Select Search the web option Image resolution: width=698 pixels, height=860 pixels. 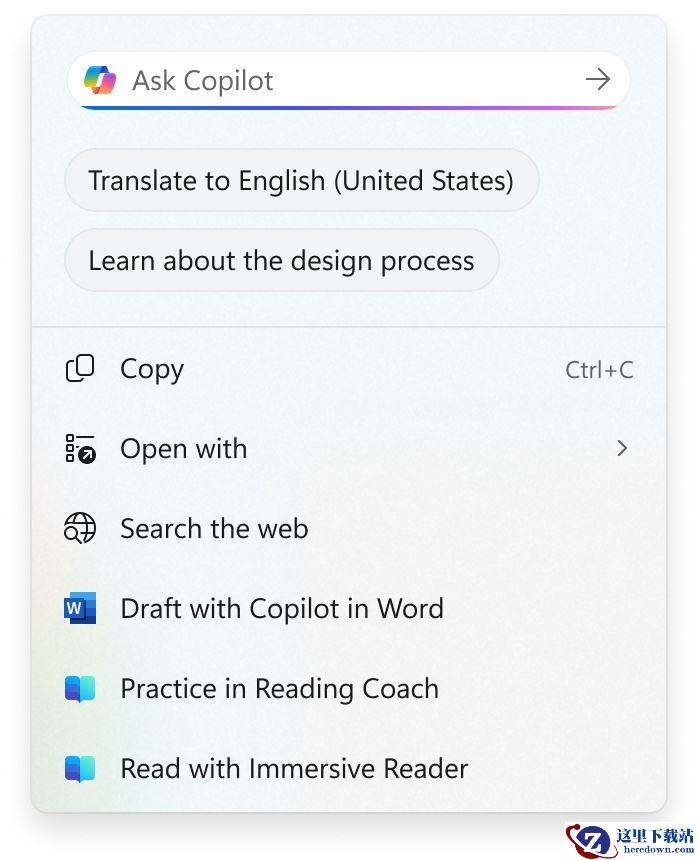click(x=214, y=528)
